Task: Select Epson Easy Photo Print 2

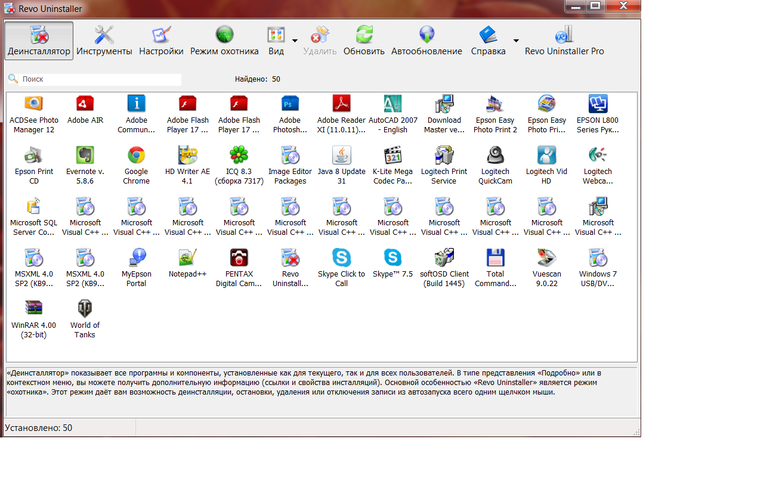Action: coord(495,114)
